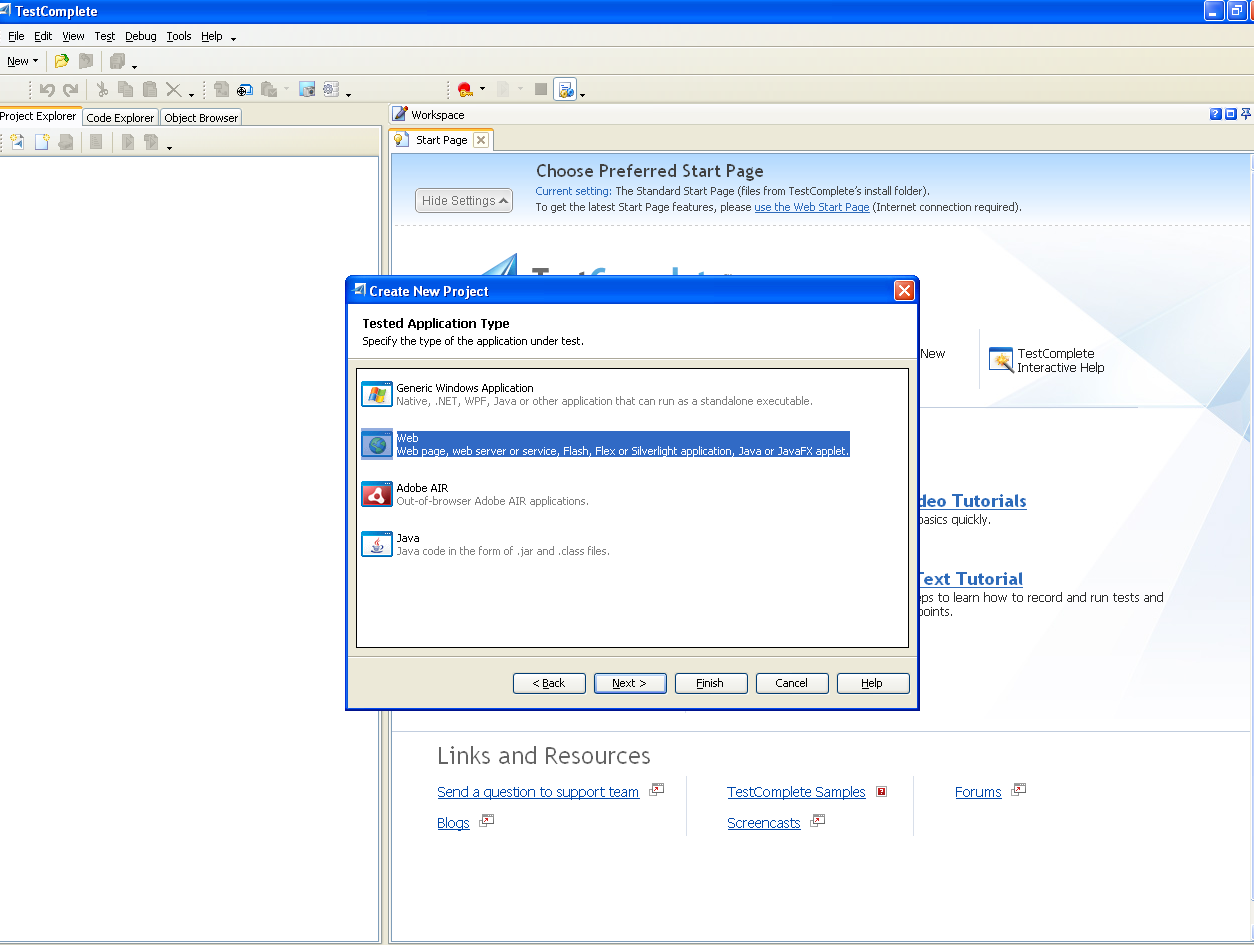Click the Copy toolbar icon

point(126,89)
